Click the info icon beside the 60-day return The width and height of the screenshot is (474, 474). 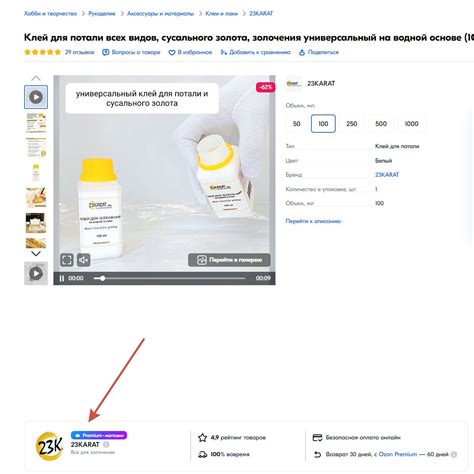(x=454, y=454)
